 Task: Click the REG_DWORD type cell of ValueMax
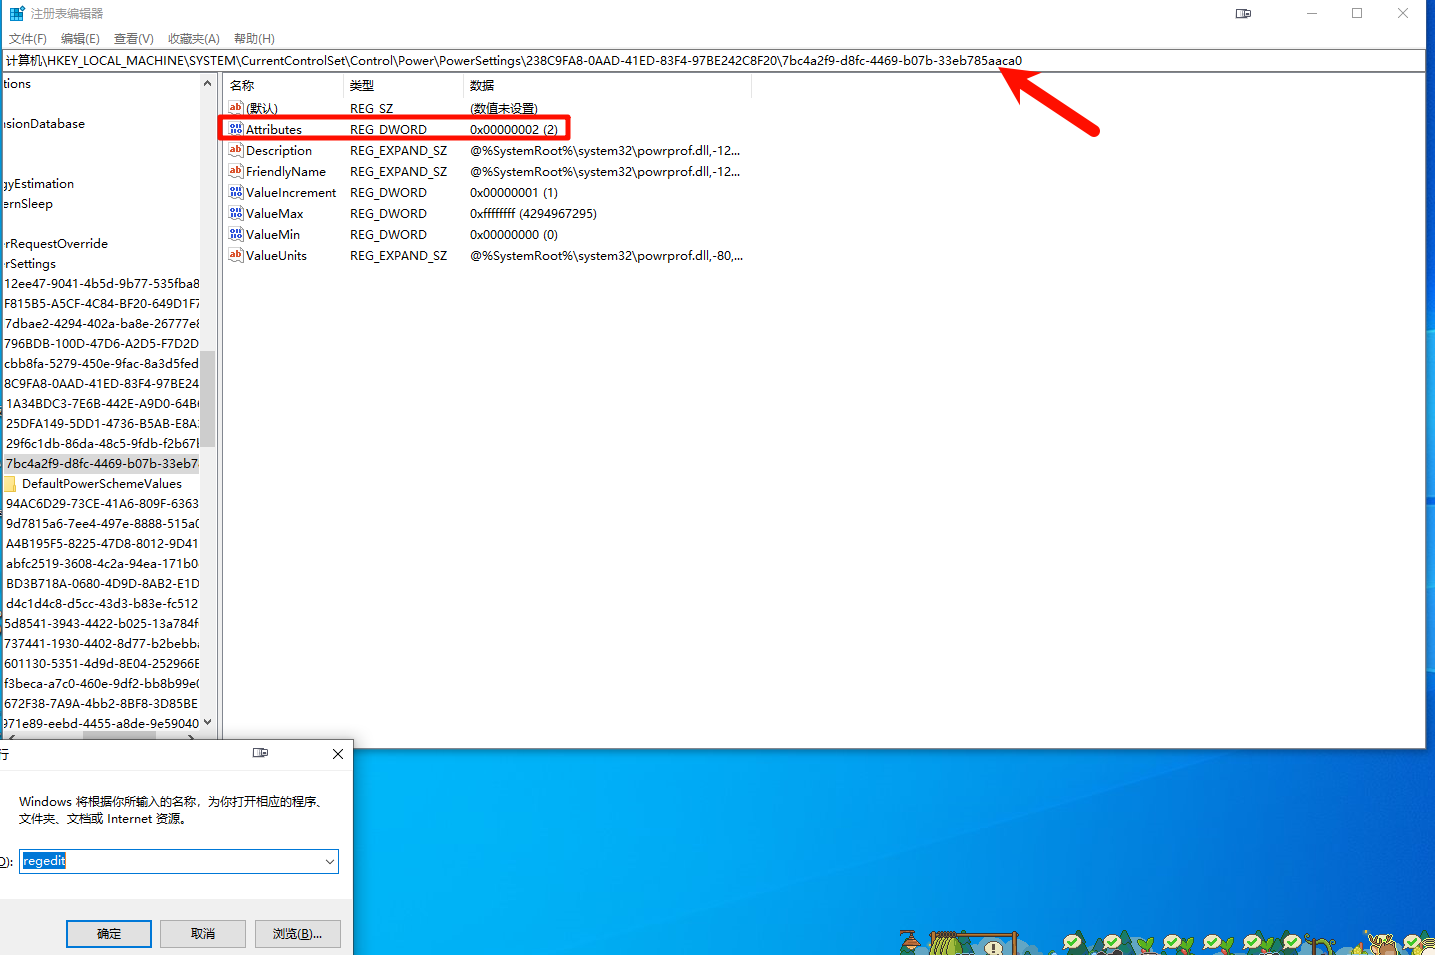[x=388, y=213]
